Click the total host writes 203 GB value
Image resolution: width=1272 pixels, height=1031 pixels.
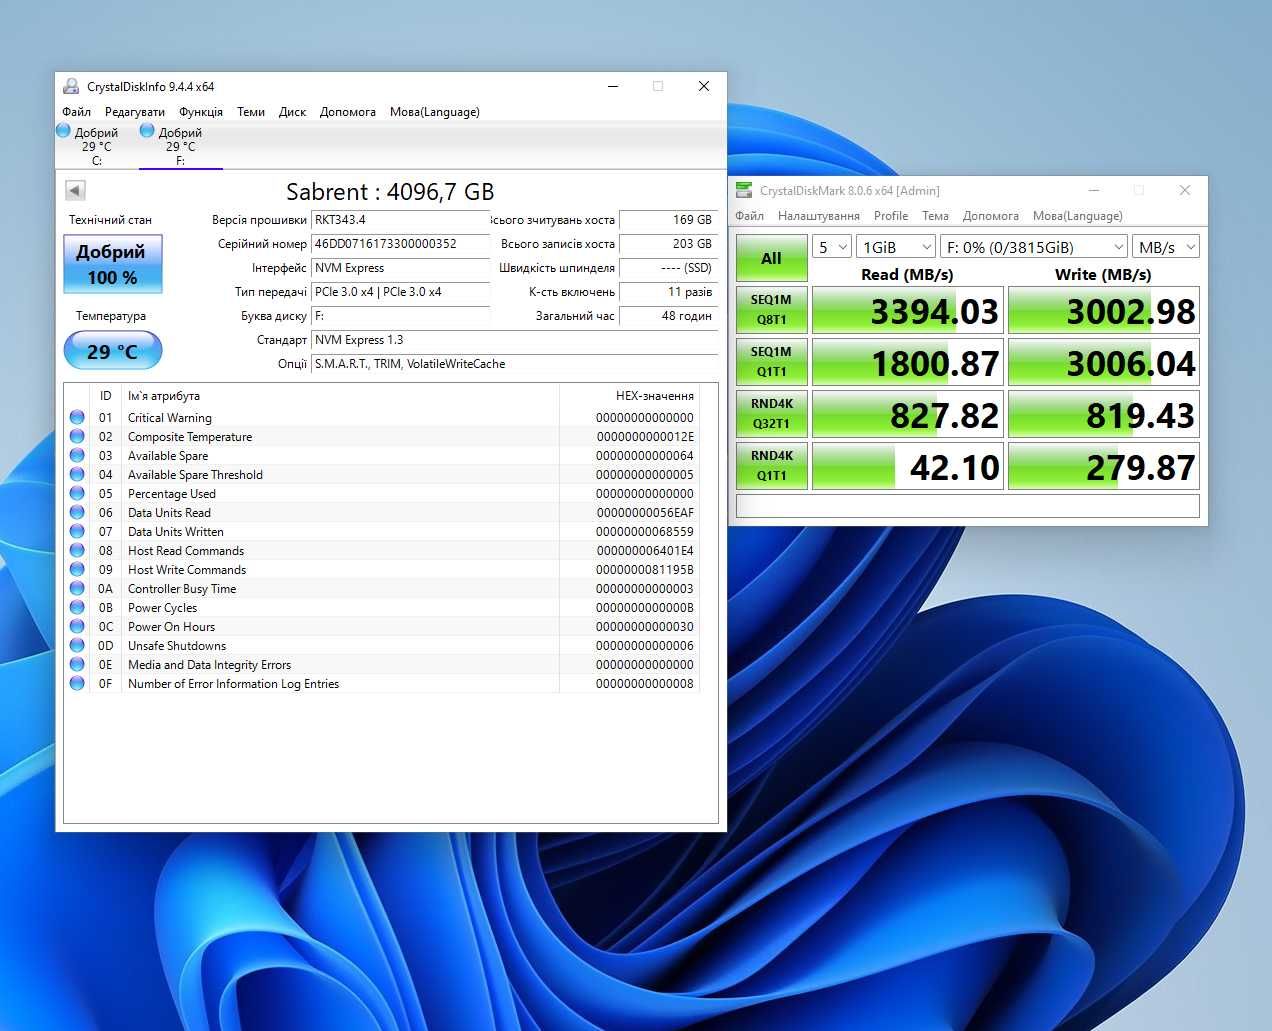point(669,244)
